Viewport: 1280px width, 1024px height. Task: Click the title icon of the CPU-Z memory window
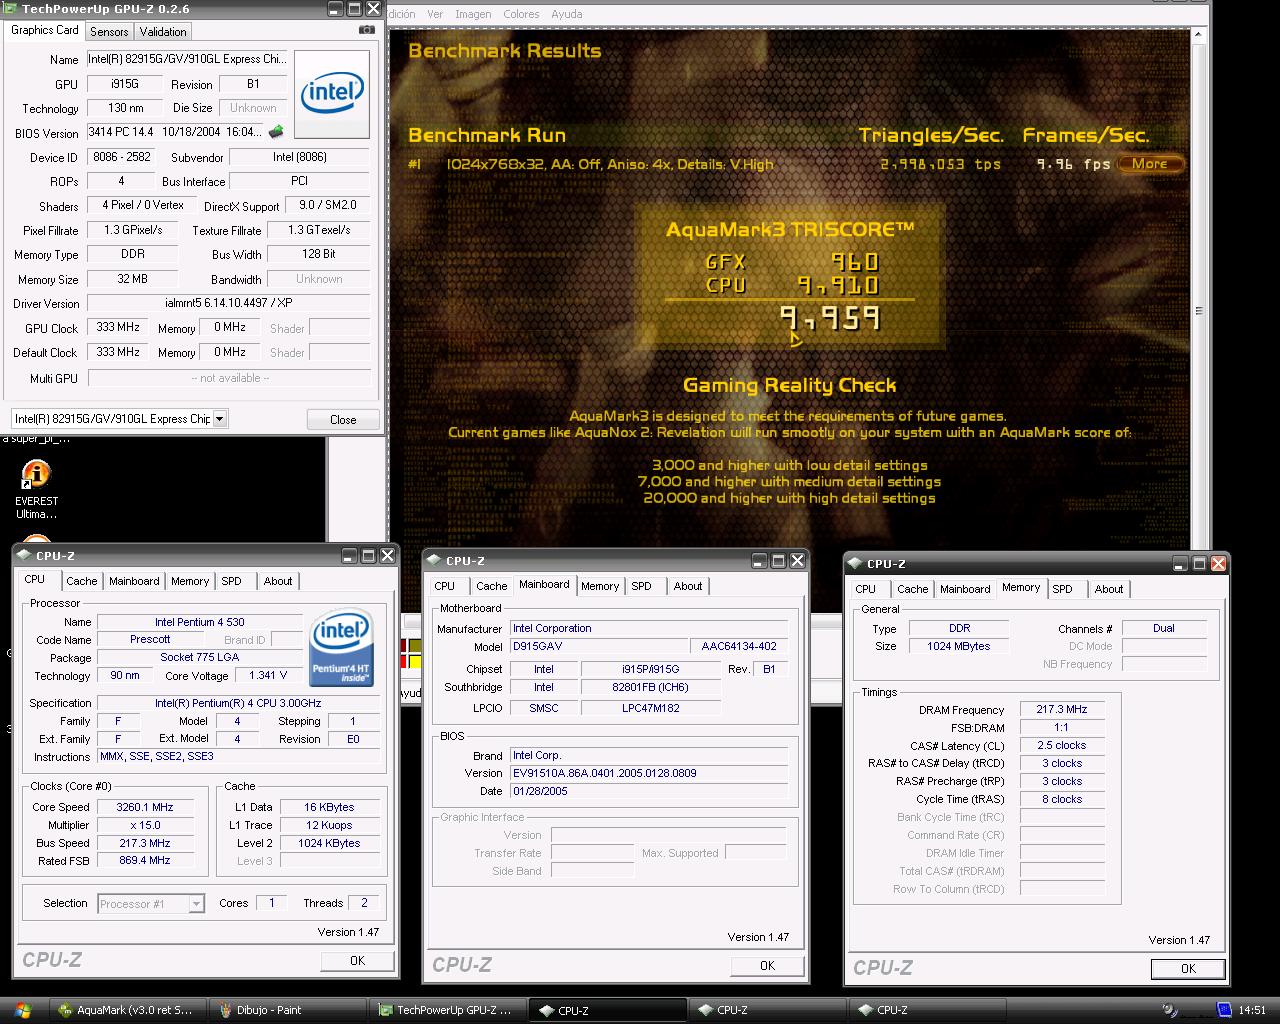tap(856, 563)
